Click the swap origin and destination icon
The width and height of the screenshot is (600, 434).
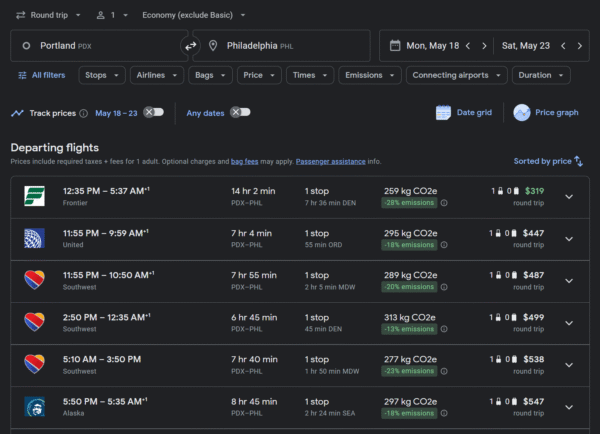190,46
